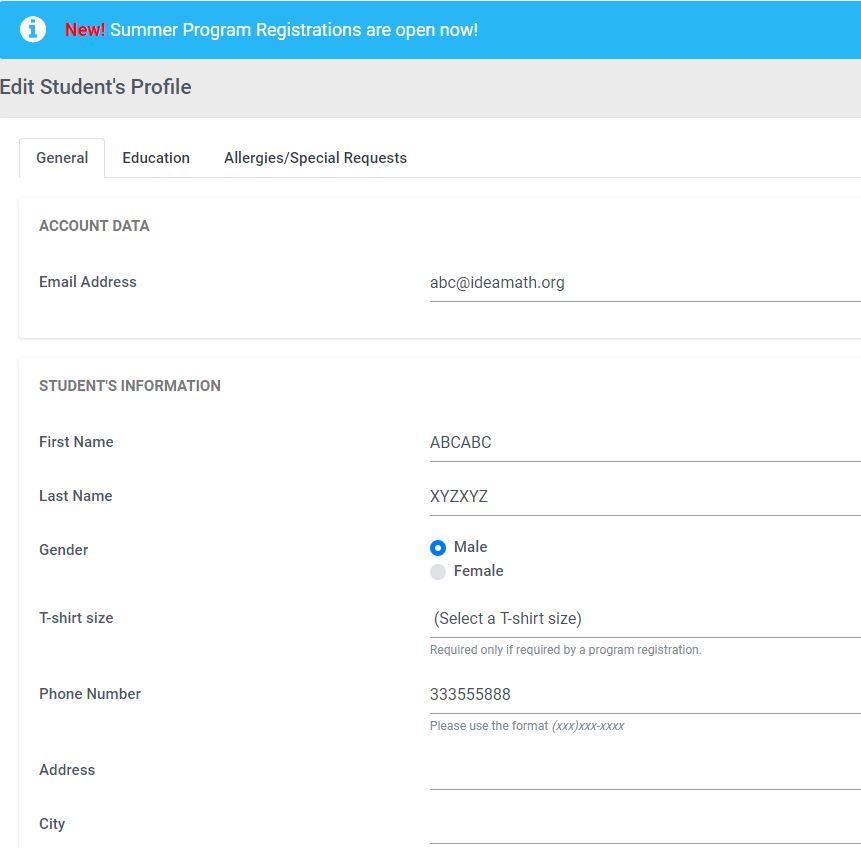Click the "STUDENT'S INFORMATION" section header

[x=130, y=386]
